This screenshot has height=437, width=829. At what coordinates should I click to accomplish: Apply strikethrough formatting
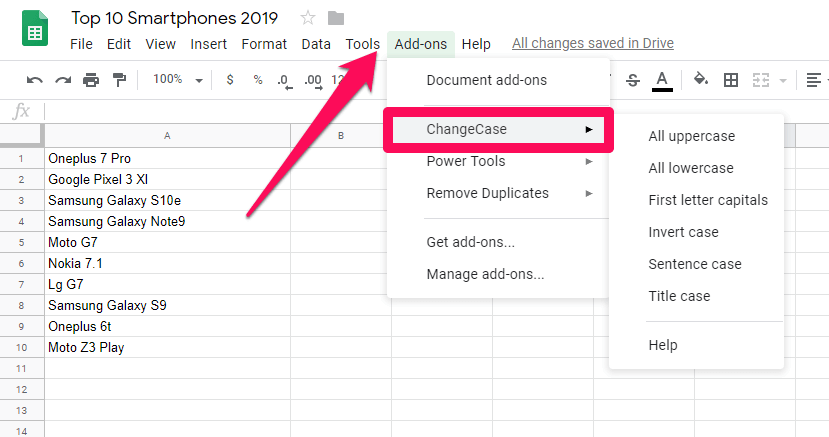(x=633, y=80)
